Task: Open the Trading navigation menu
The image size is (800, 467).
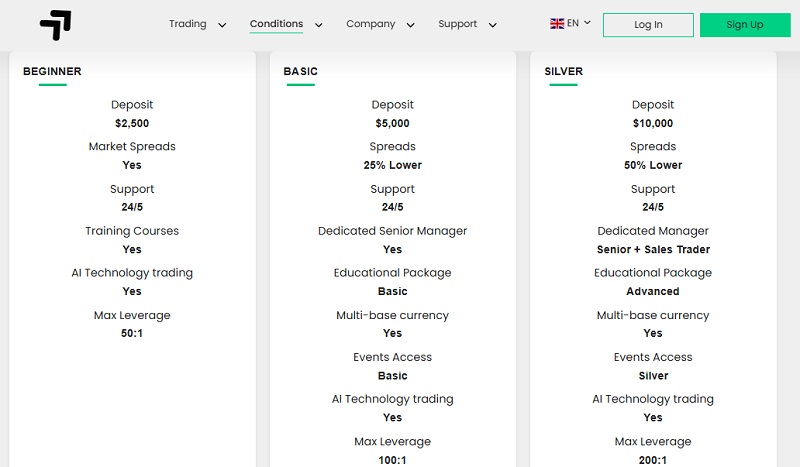Action: (187, 24)
